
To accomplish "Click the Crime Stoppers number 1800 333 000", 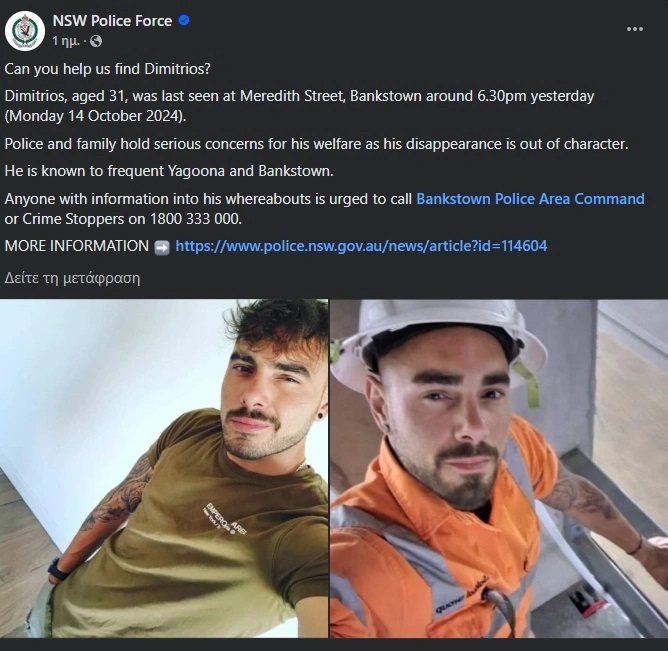I will pyautogui.click(x=196, y=219).
